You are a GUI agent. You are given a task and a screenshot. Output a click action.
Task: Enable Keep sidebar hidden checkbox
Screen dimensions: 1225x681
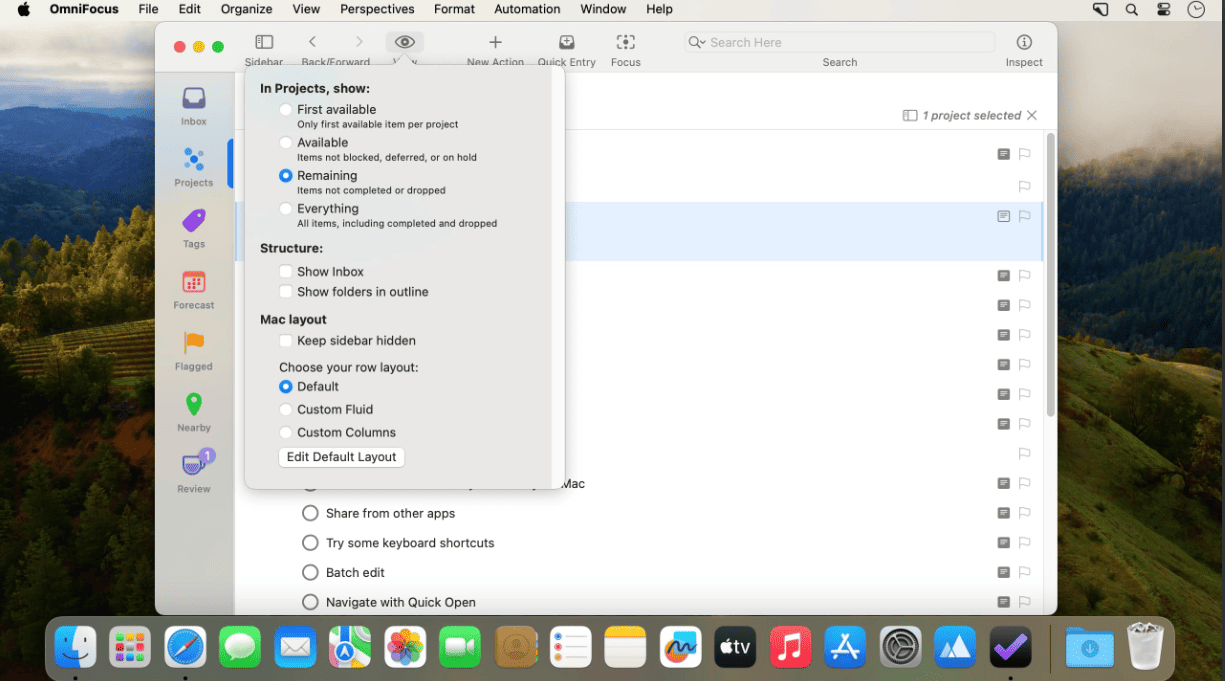tap(286, 341)
